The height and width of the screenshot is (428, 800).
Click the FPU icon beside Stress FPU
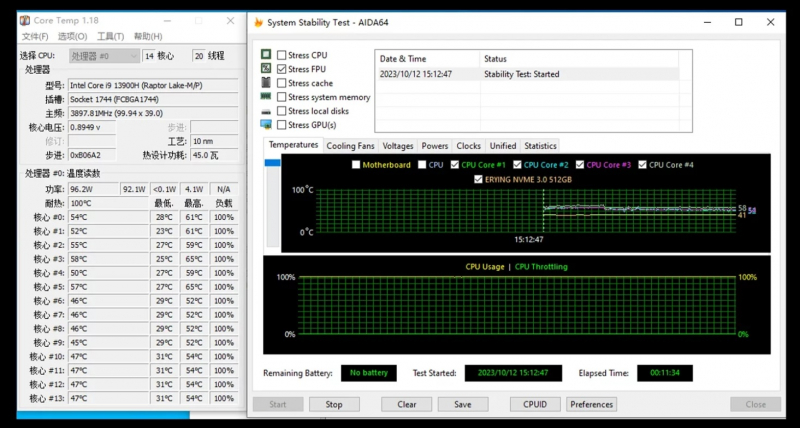pos(266,69)
